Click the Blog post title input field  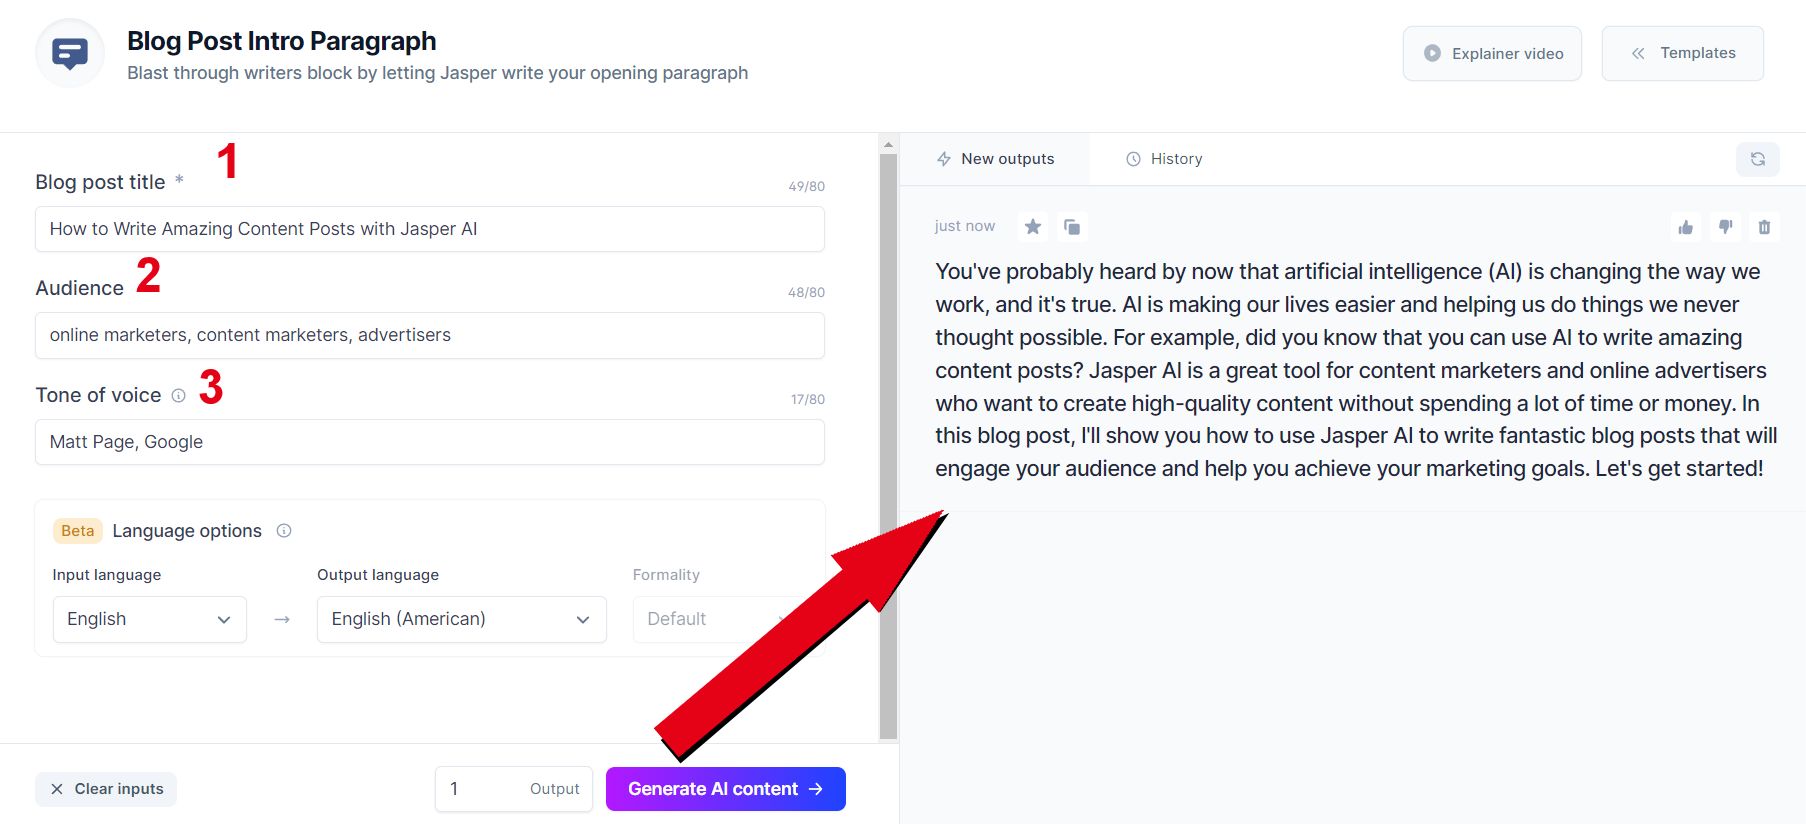[x=430, y=229]
